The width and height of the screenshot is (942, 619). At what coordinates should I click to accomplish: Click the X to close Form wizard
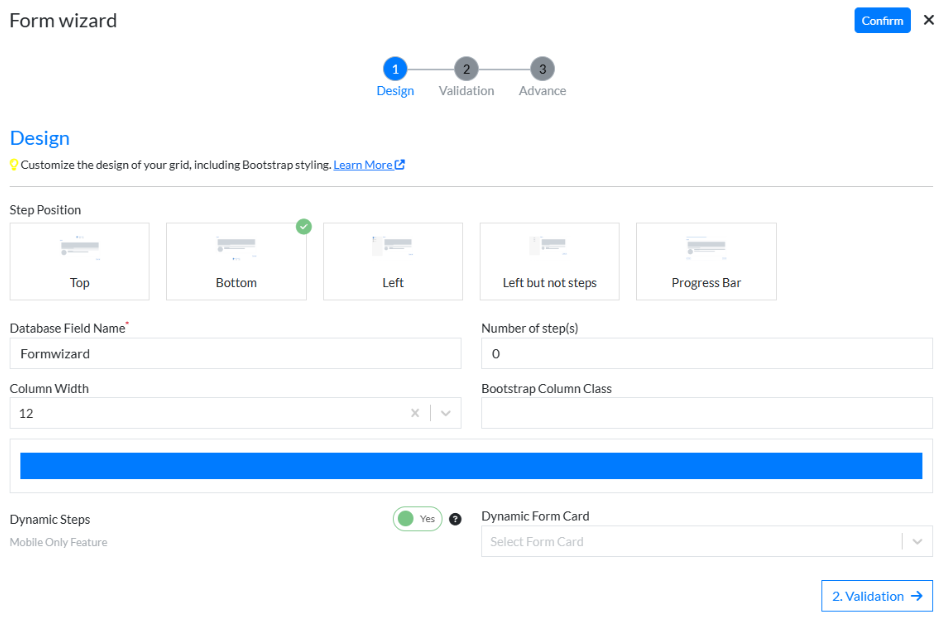click(x=928, y=20)
